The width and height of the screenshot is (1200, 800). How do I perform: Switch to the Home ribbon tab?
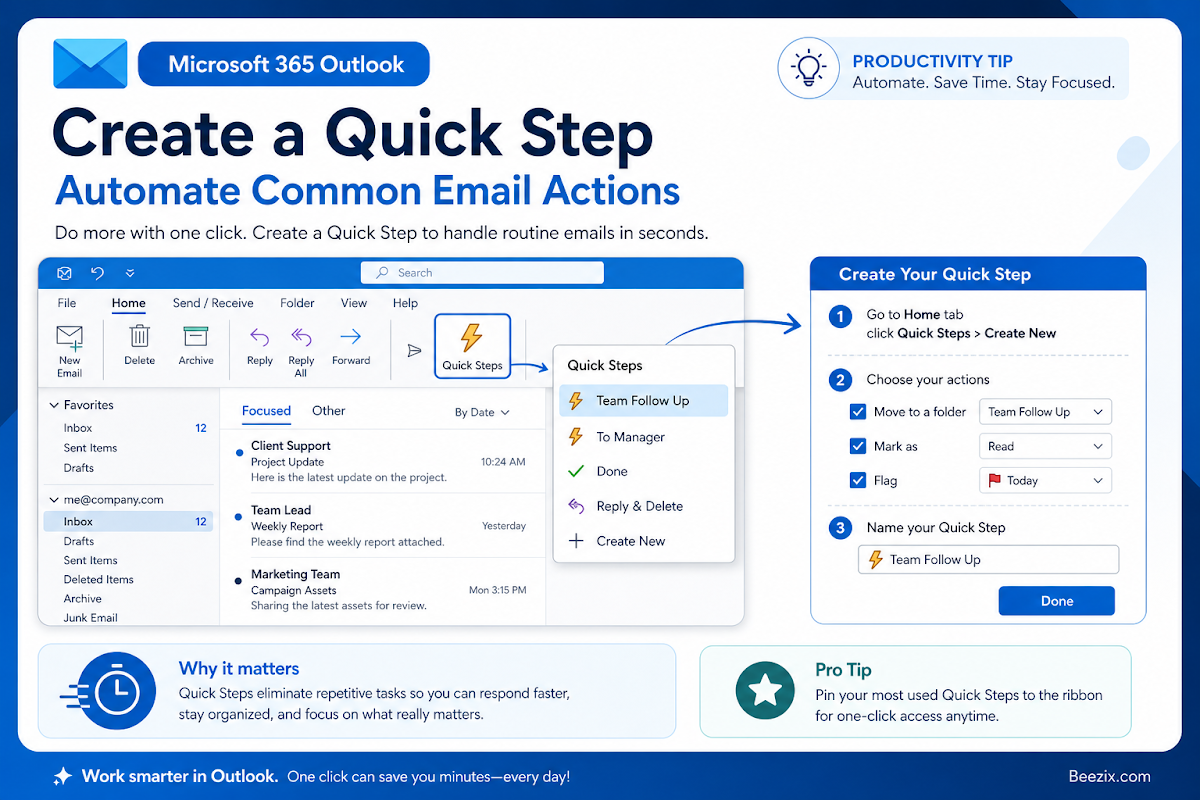[x=129, y=303]
